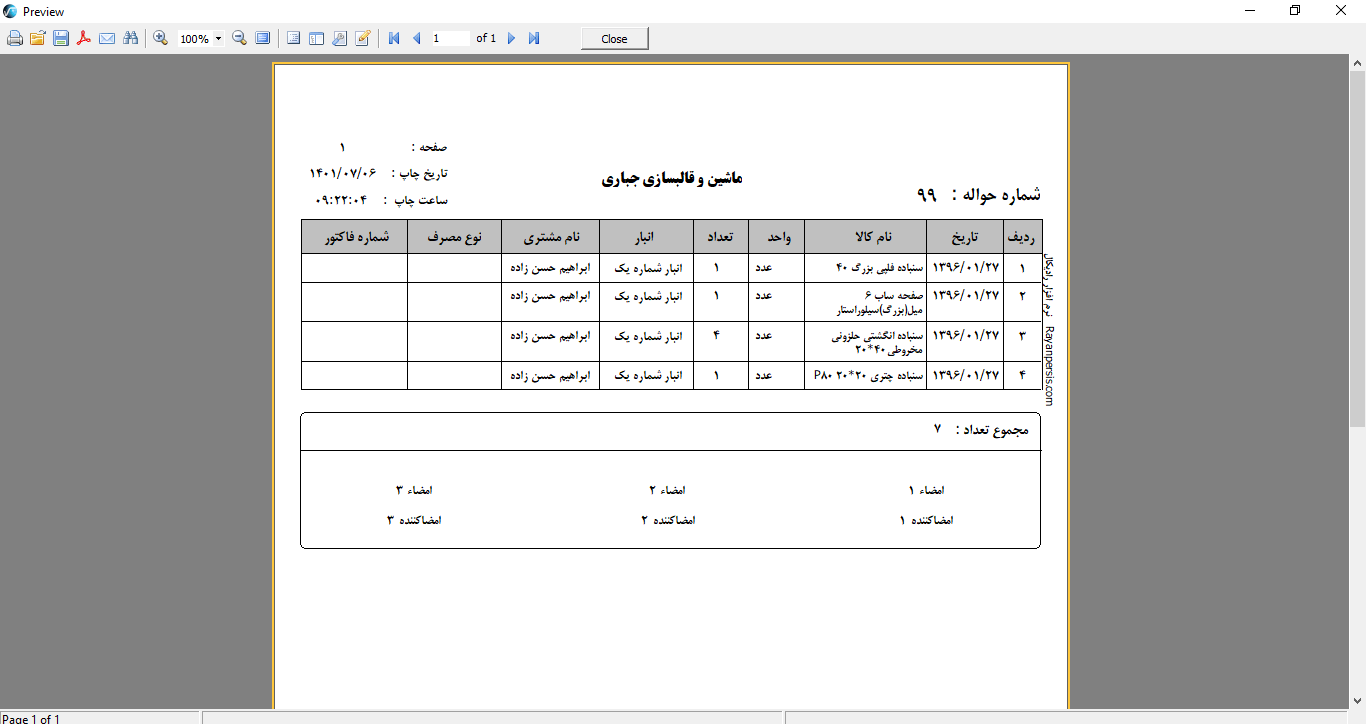Screen dimensions: 1366x724
Task: Click the 'صفحه' page label
Action: click(430, 147)
